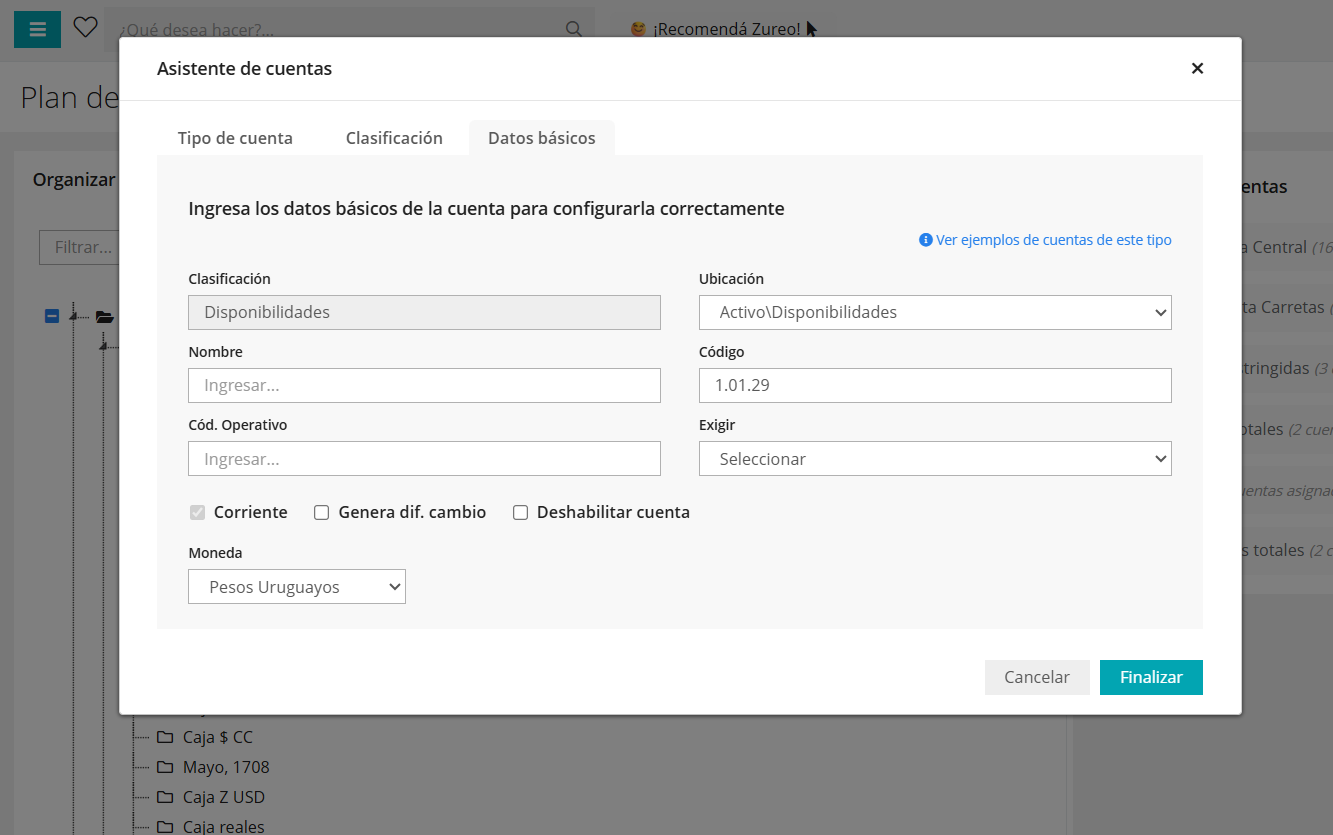The height and width of the screenshot is (835, 1333).
Task: Switch to the Tipo de cuenta tab
Action: [235, 138]
